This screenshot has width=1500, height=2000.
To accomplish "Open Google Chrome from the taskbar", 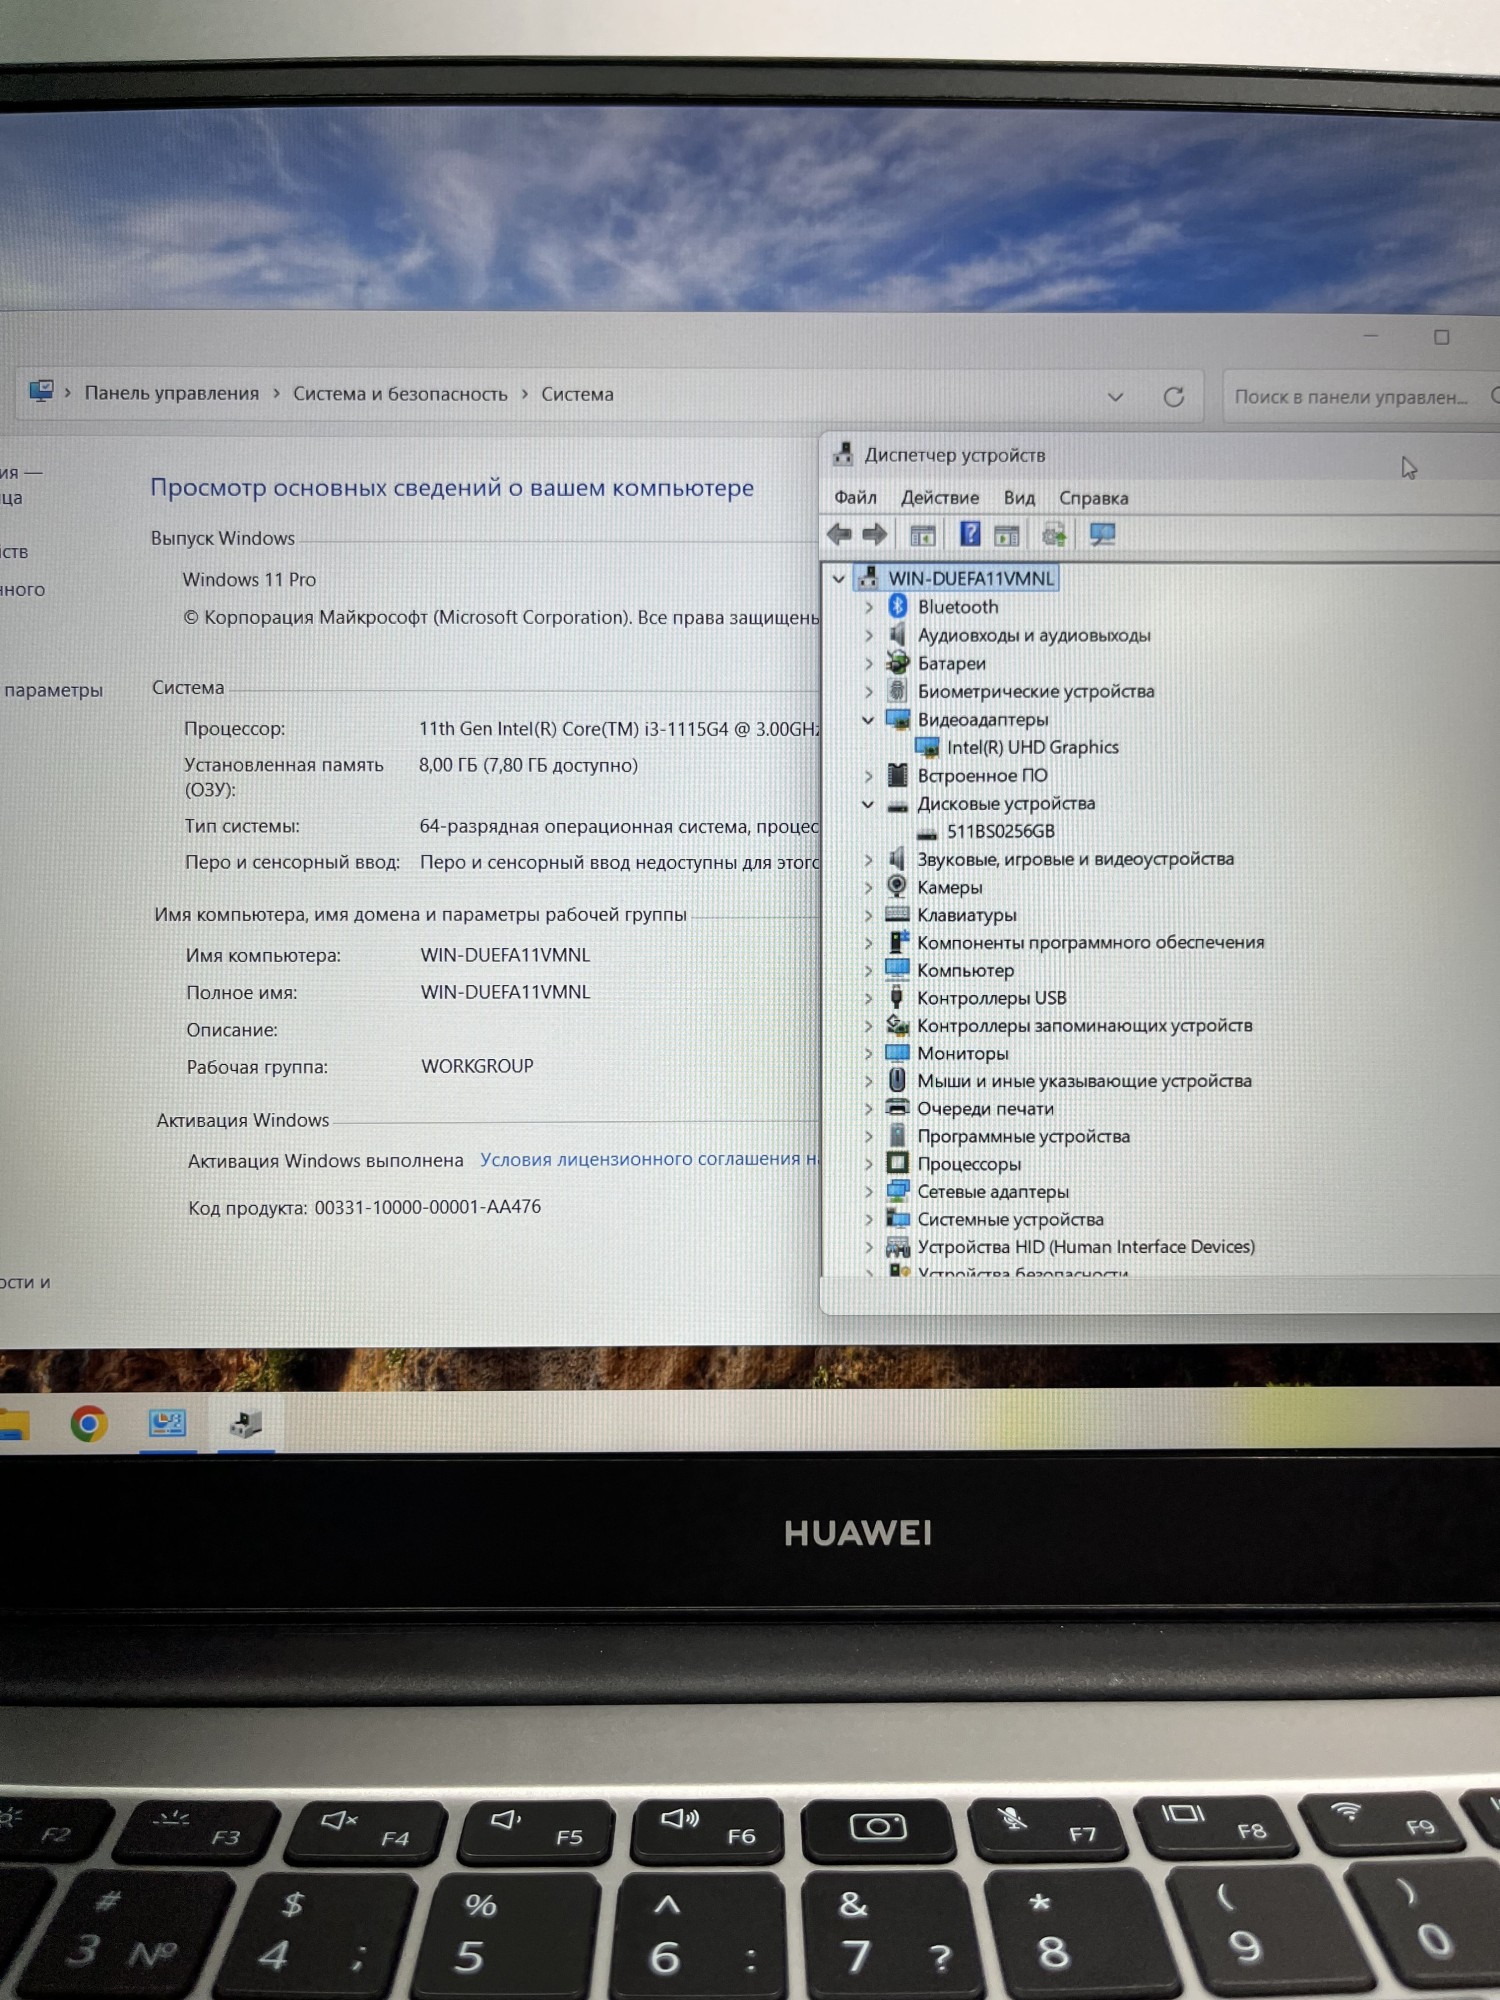I will pos(89,1423).
